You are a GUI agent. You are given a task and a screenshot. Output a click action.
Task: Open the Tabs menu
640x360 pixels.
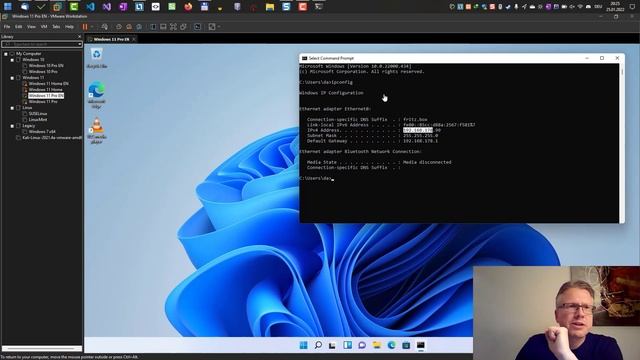pyautogui.click(x=56, y=27)
